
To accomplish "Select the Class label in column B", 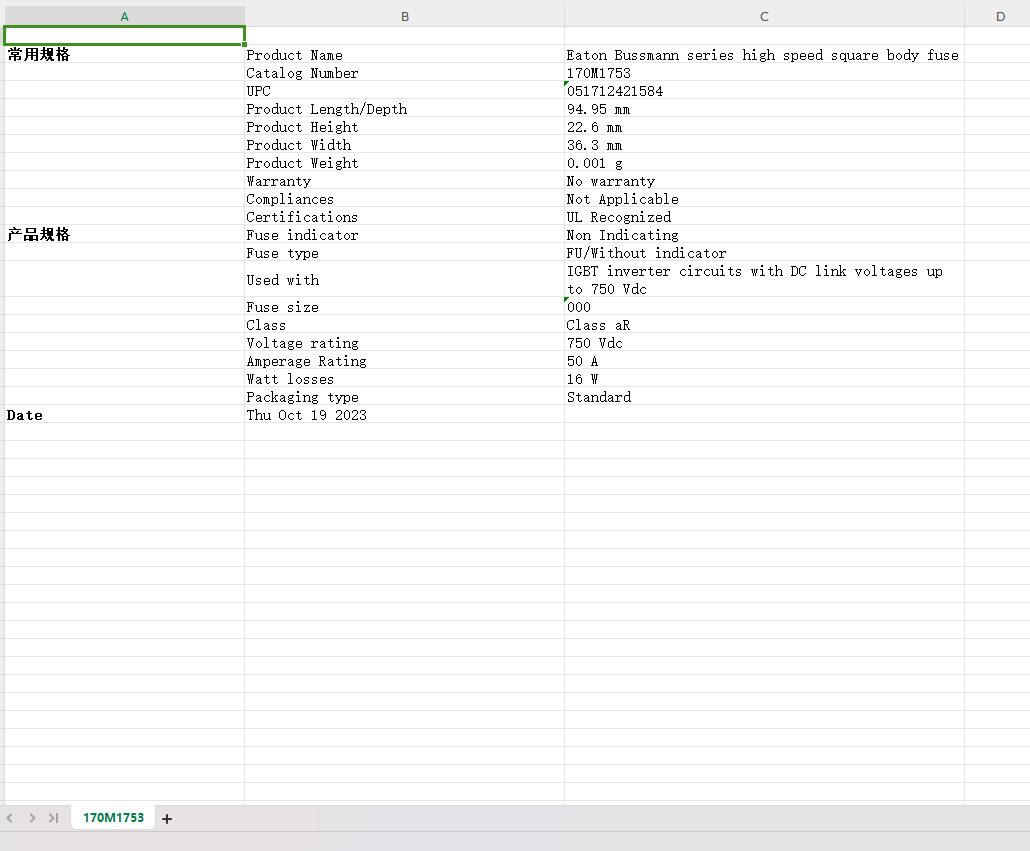I will (x=404, y=324).
